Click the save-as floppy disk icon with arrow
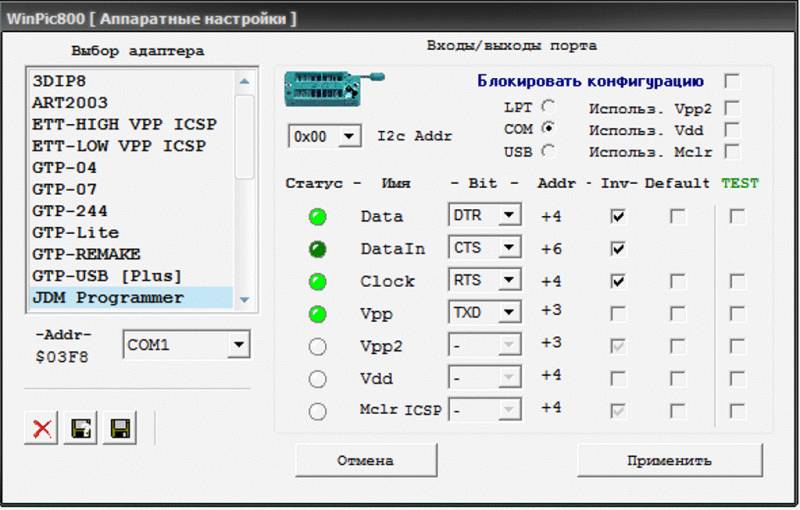 point(81,428)
